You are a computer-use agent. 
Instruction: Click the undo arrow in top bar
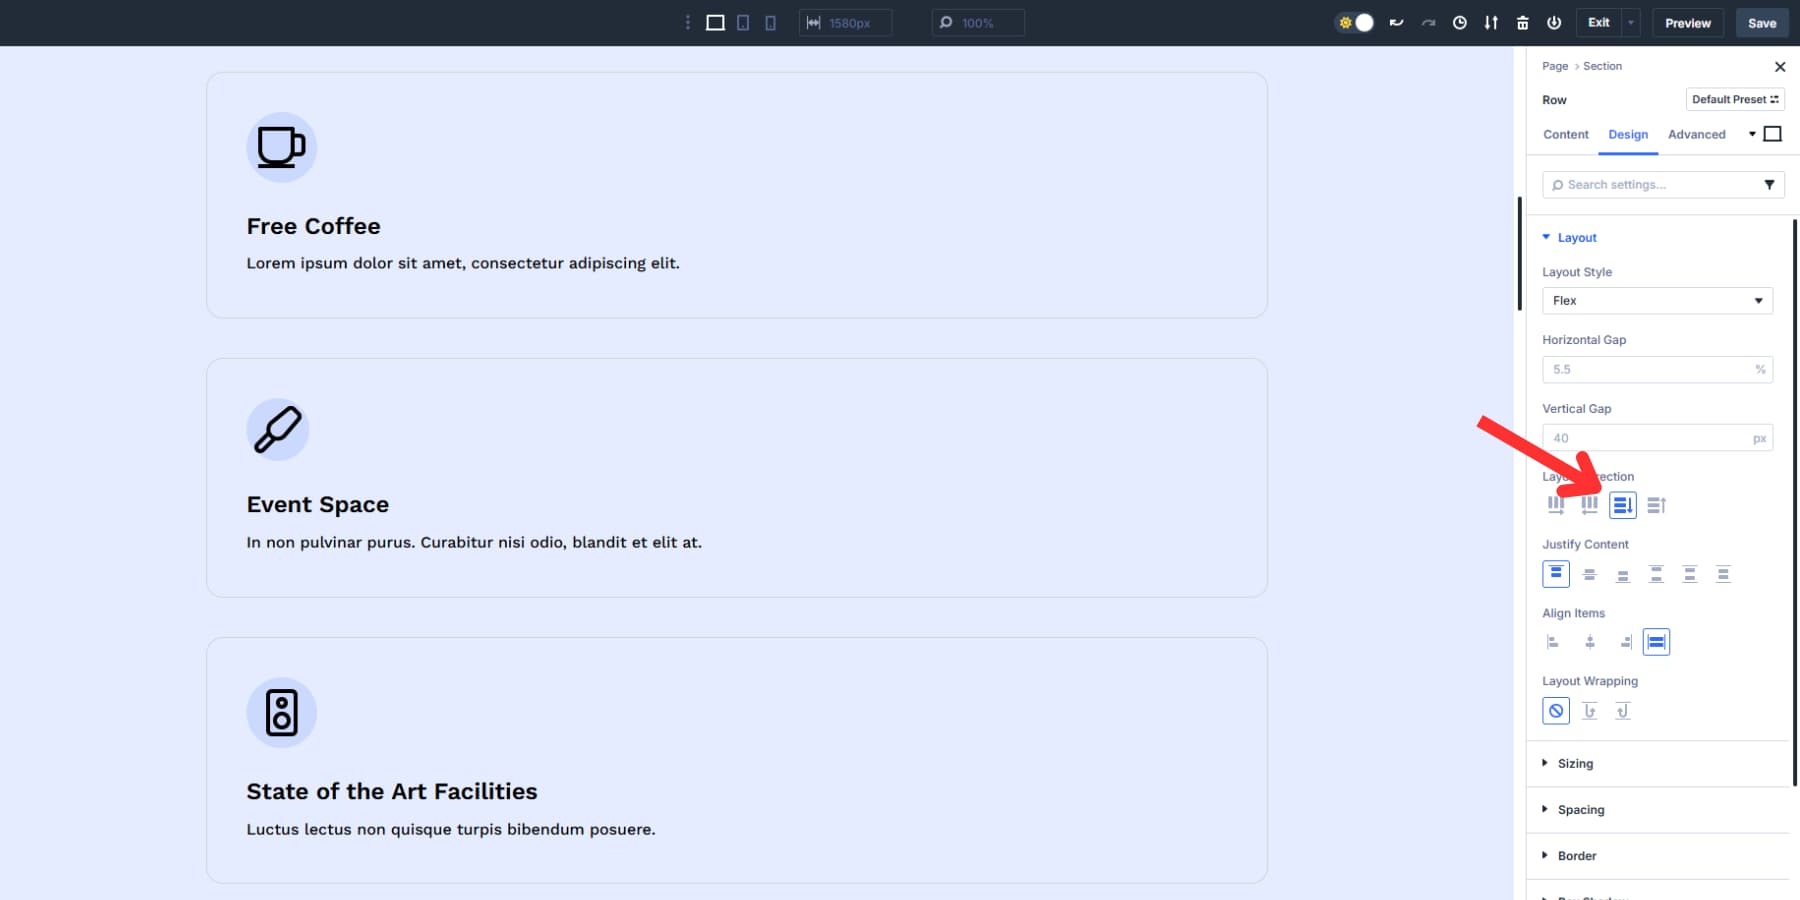1396,23
